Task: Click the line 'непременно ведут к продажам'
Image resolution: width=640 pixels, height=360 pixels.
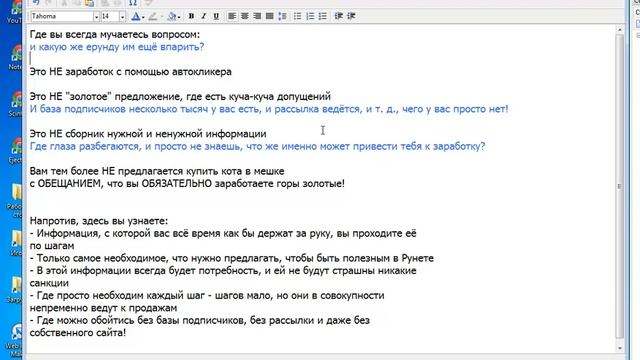Action: (x=103, y=308)
